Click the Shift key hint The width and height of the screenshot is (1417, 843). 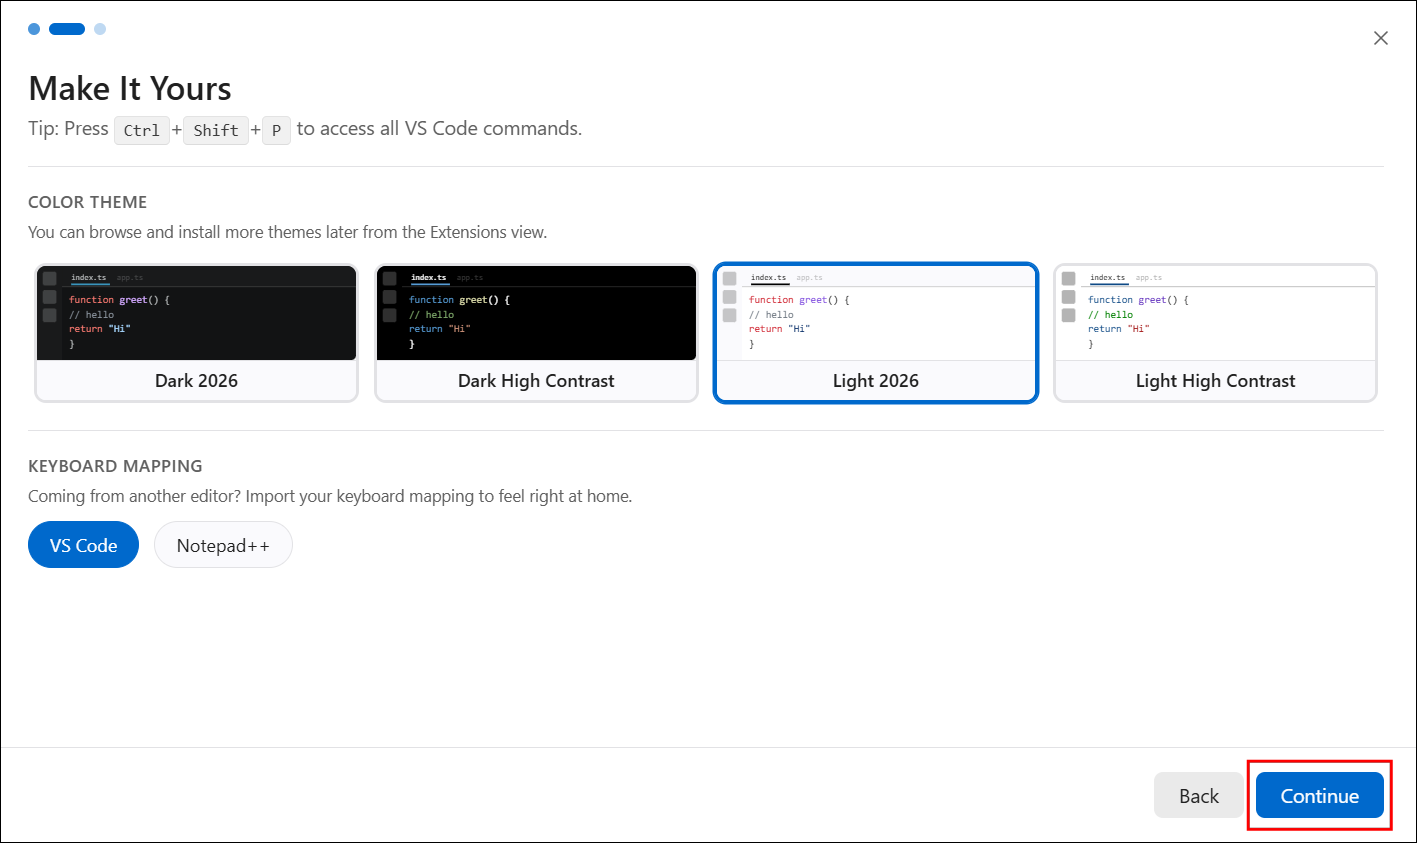click(216, 130)
